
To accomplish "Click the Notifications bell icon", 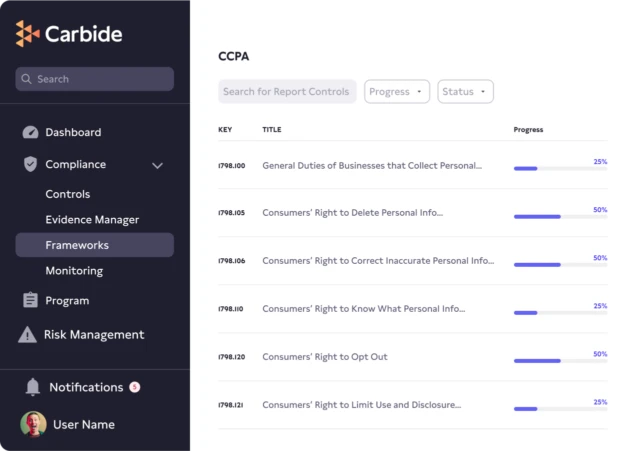I will [x=33, y=387].
